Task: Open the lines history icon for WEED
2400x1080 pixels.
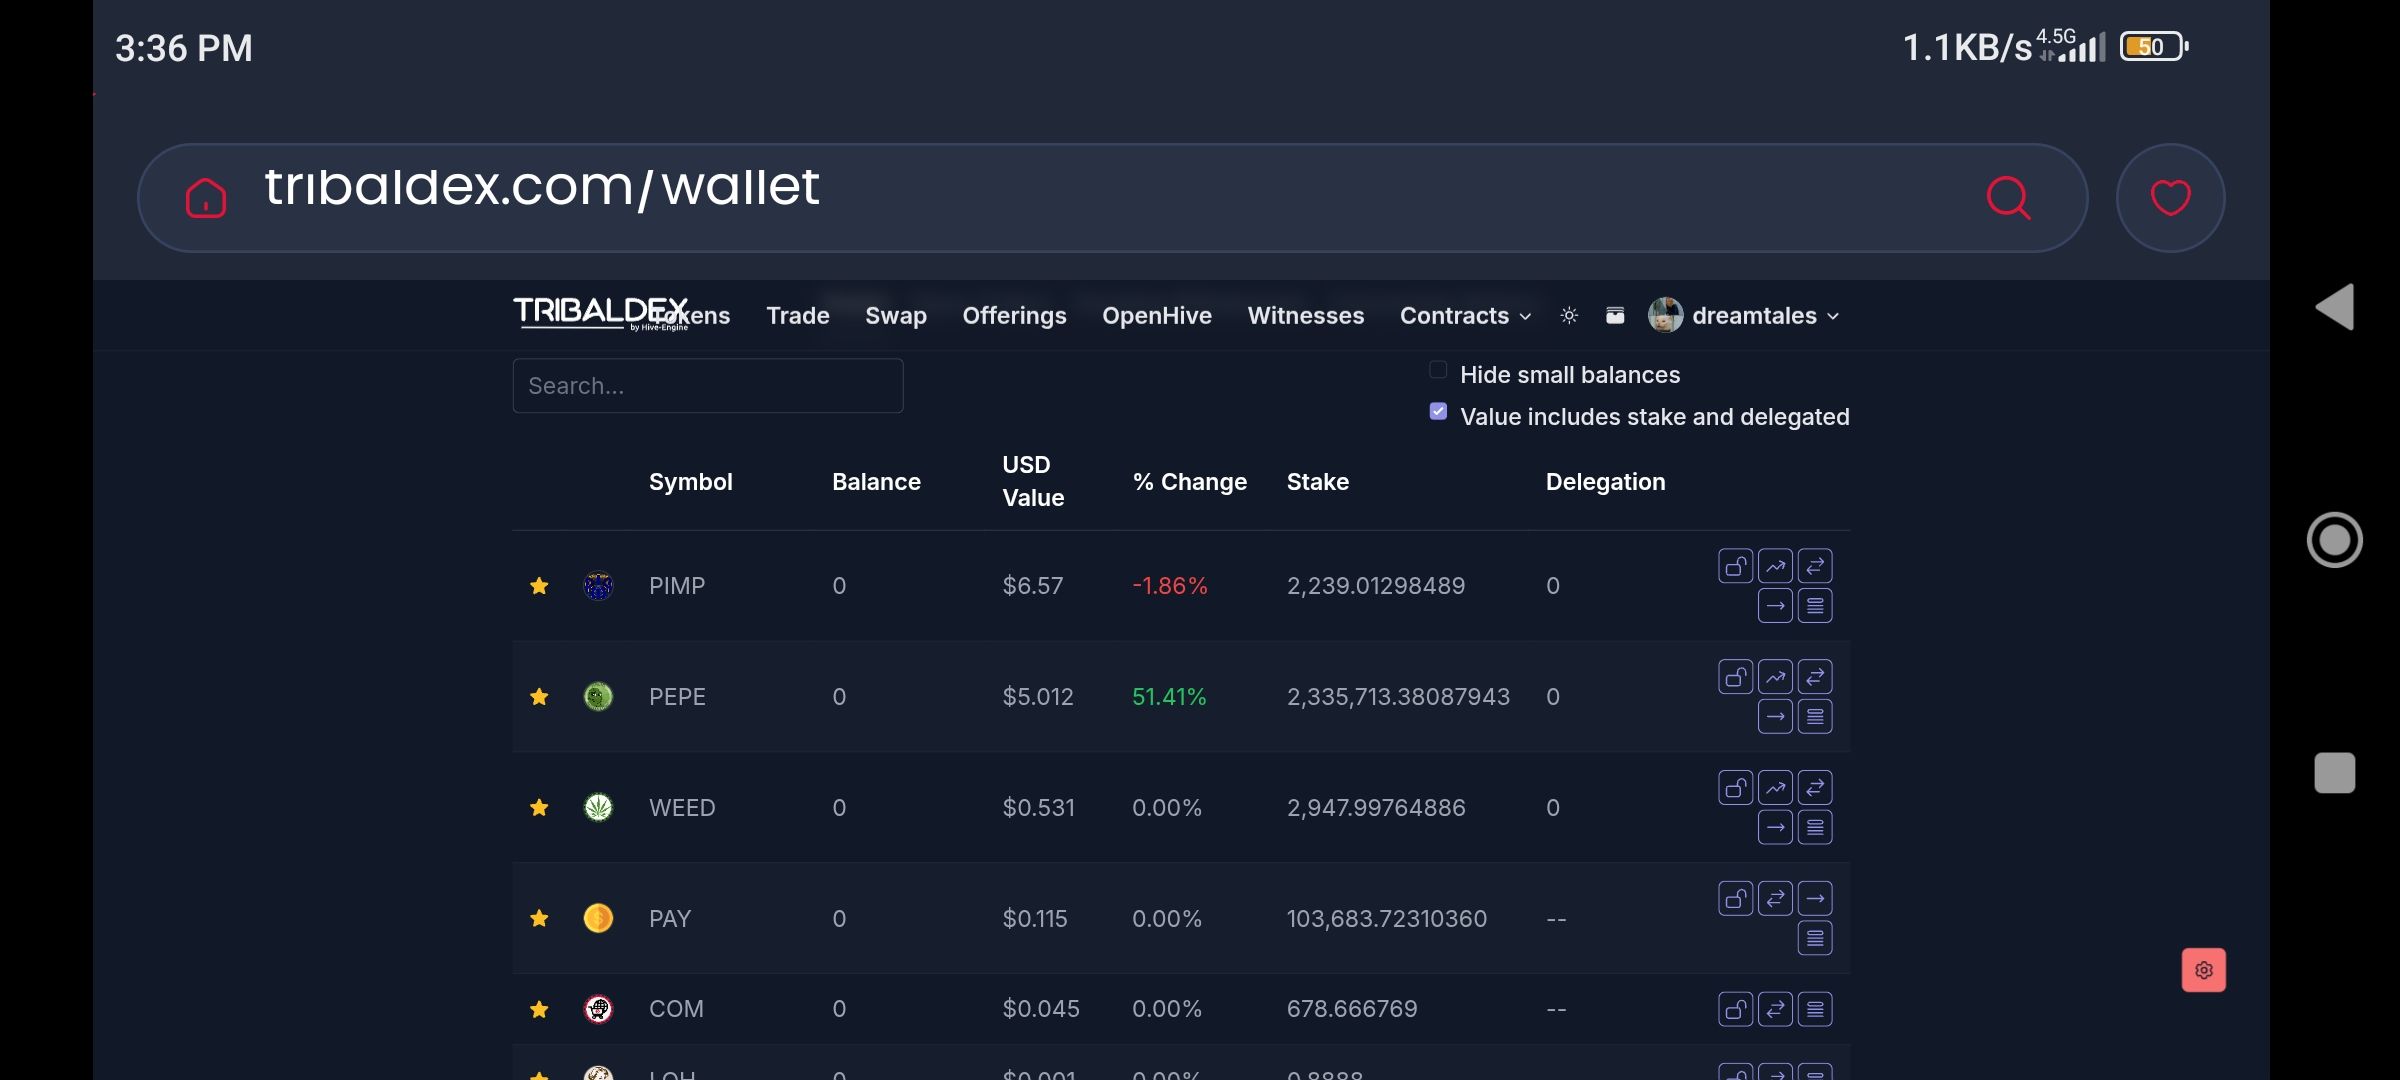Action: coord(1815,828)
